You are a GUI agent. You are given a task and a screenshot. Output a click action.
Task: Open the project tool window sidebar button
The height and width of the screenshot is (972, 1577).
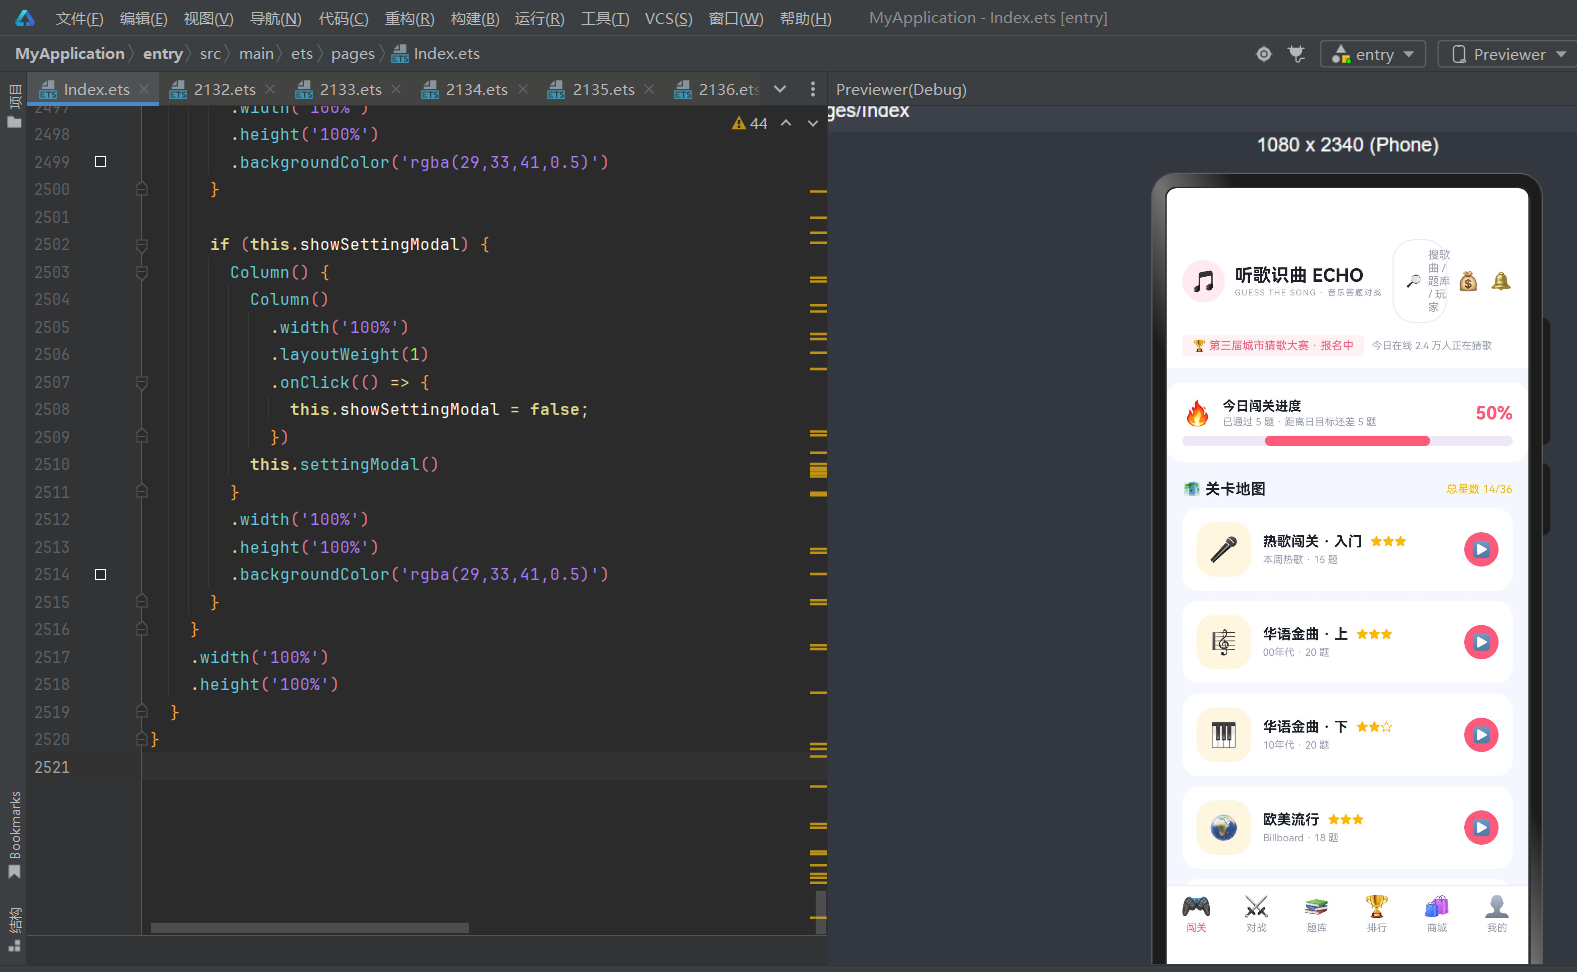(14, 107)
